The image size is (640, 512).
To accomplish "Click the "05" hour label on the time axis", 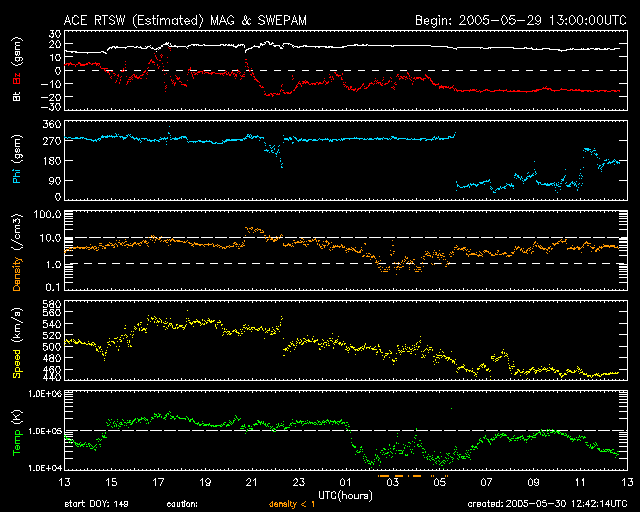I will (439, 482).
